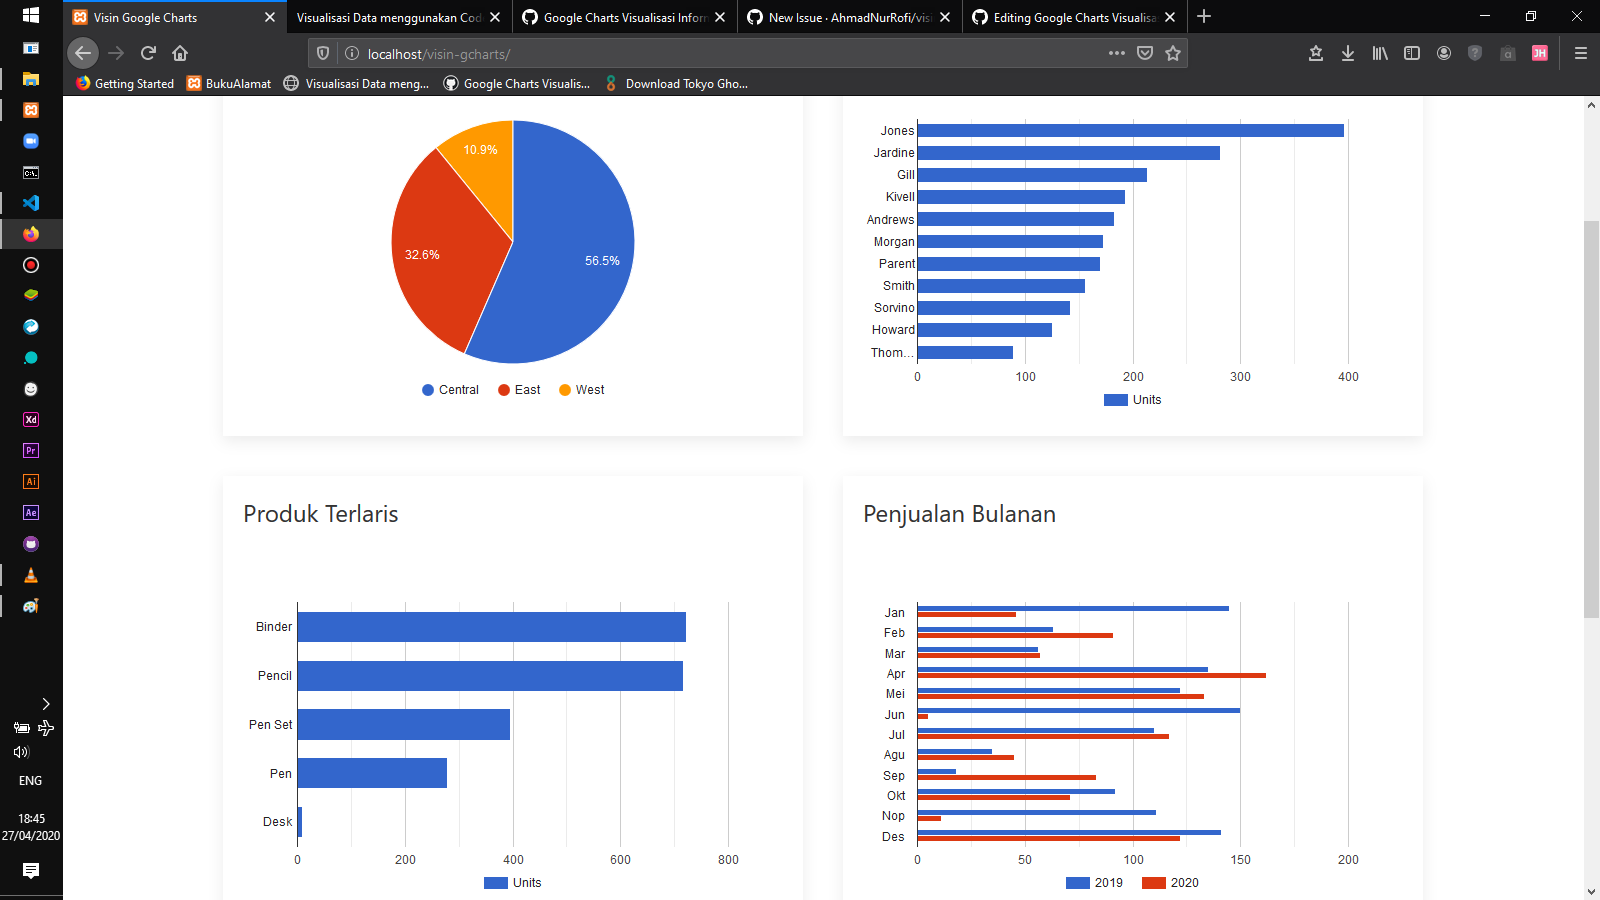Image resolution: width=1600 pixels, height=900 pixels.
Task: Open XAMPP from the taskbar
Action: [x=31, y=110]
